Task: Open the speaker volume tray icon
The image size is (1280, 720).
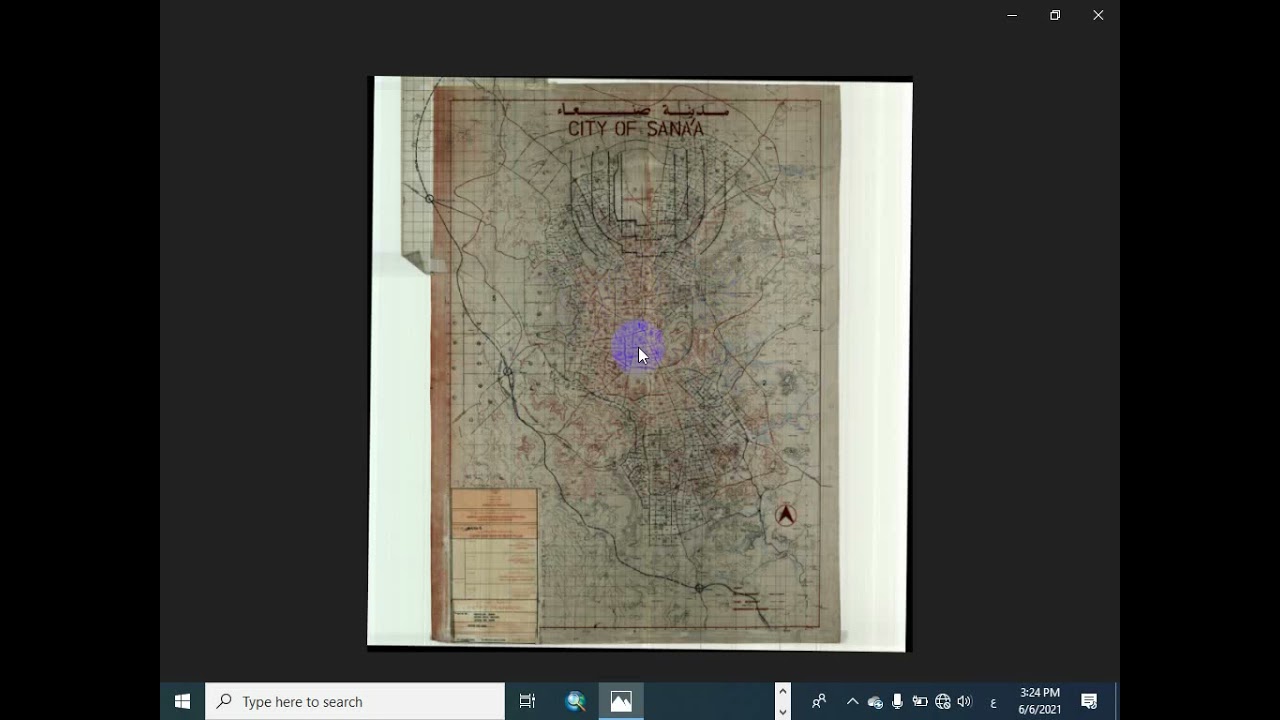Action: coord(964,702)
